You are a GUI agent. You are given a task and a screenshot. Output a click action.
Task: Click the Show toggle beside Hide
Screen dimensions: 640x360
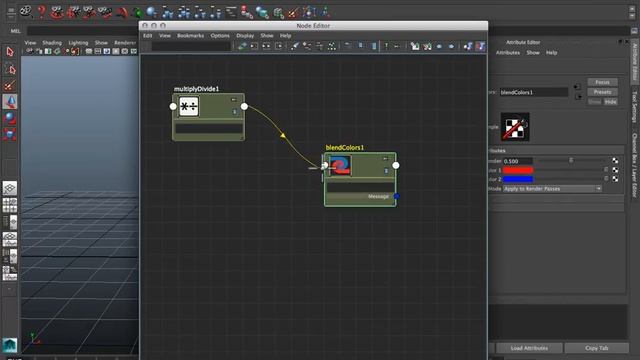595,102
